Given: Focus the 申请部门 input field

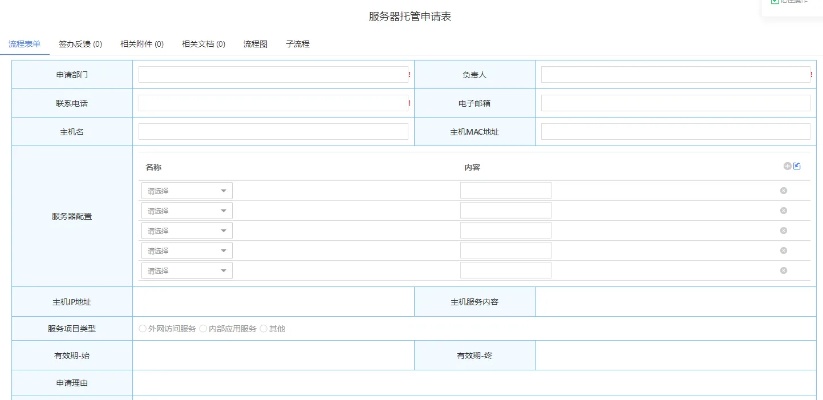Looking at the screenshot, I should tap(273, 75).
